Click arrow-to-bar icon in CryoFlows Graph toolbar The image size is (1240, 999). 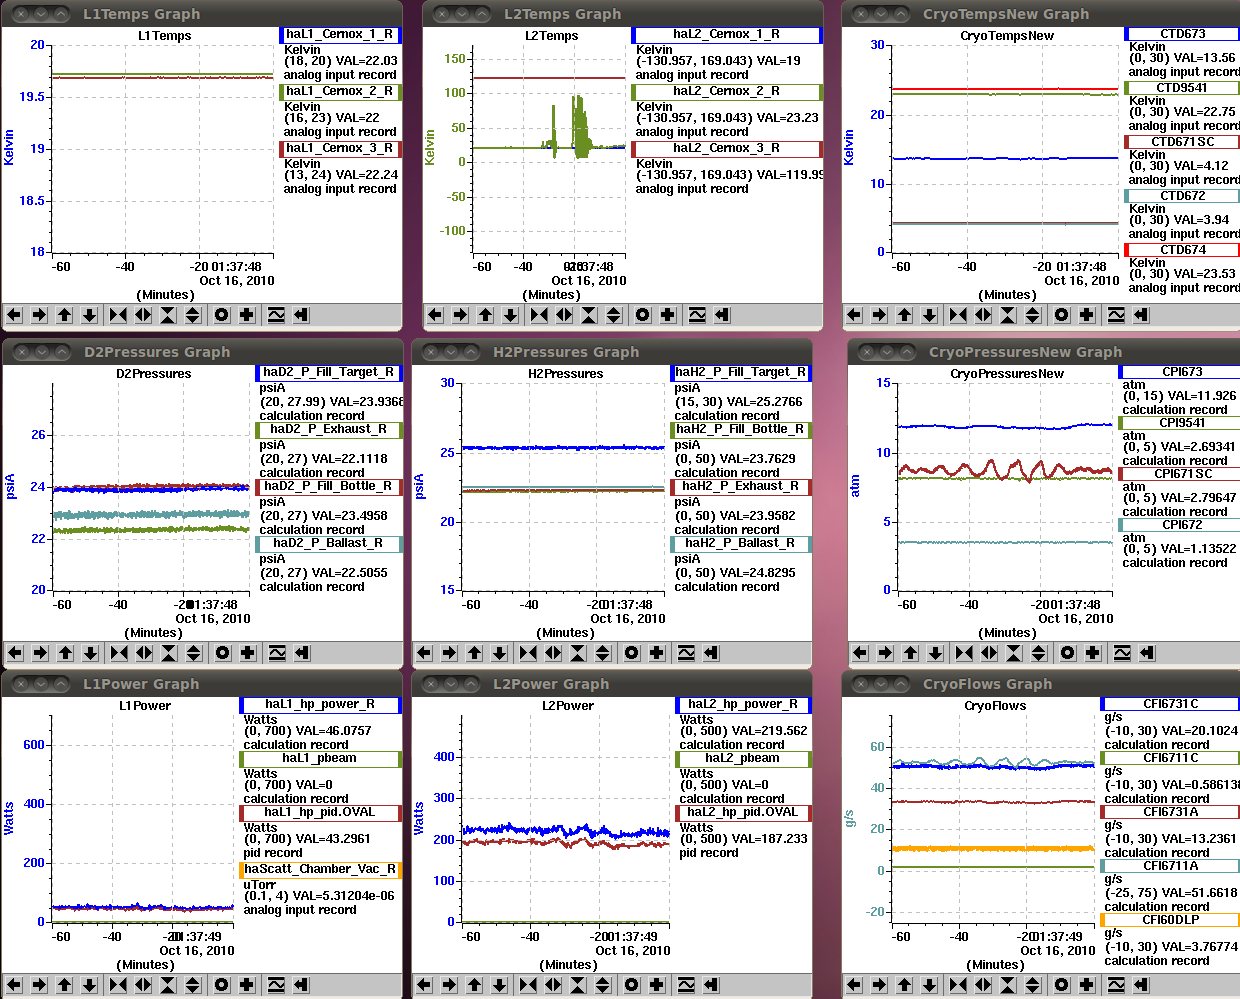pyautogui.click(x=1141, y=985)
